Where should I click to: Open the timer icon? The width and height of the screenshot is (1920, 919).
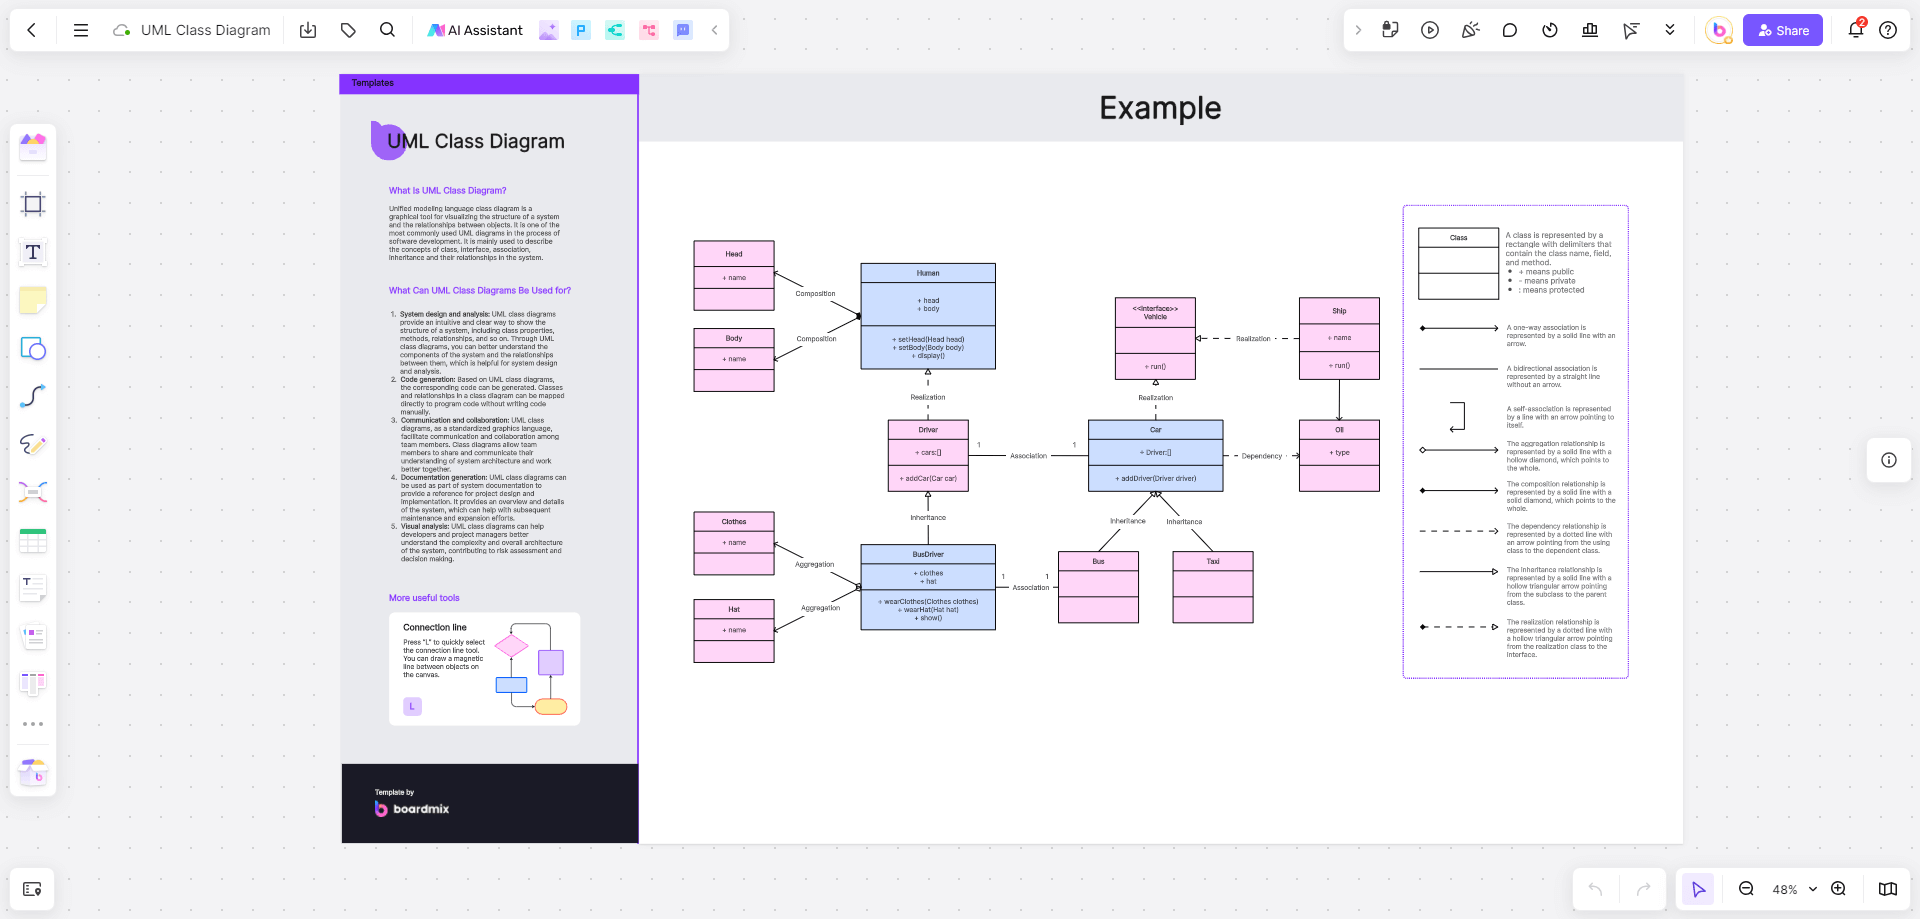(1550, 30)
